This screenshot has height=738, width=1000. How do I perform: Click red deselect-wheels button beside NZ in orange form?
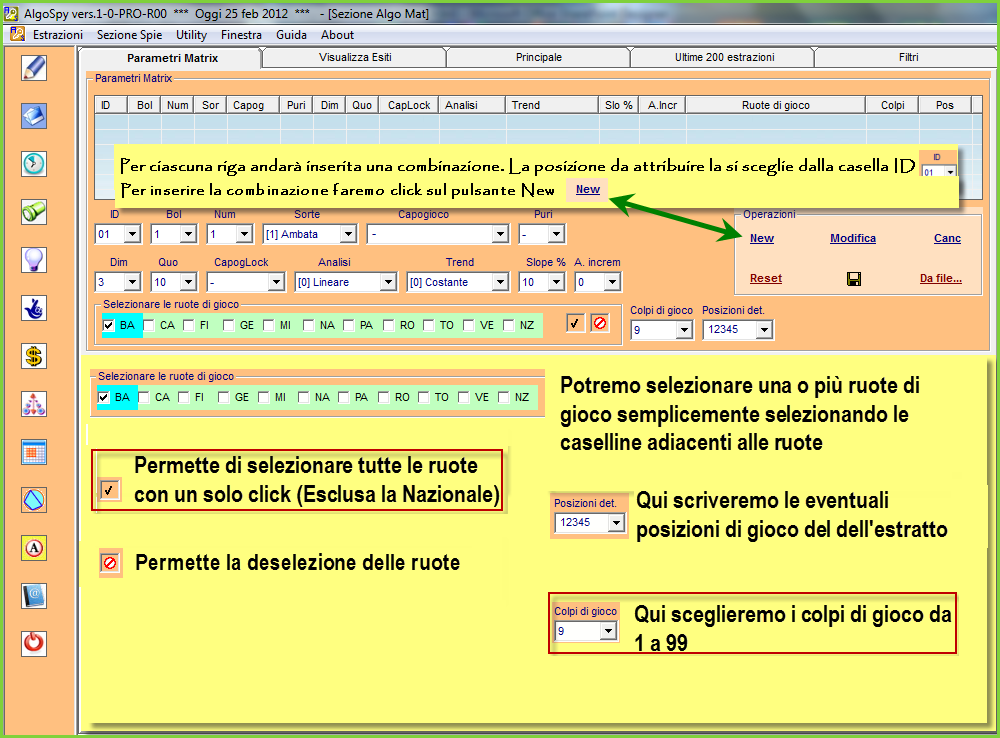point(599,323)
